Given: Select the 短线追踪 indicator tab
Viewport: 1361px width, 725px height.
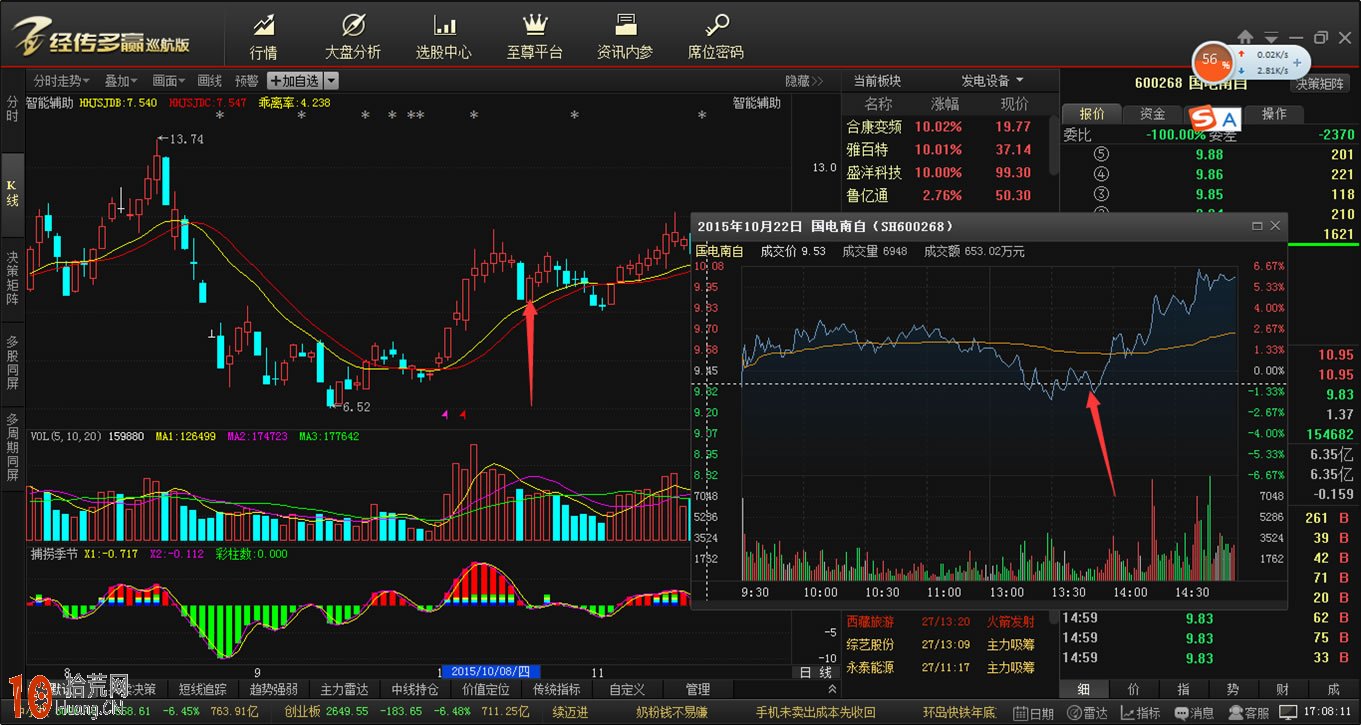Looking at the screenshot, I should 203,690.
